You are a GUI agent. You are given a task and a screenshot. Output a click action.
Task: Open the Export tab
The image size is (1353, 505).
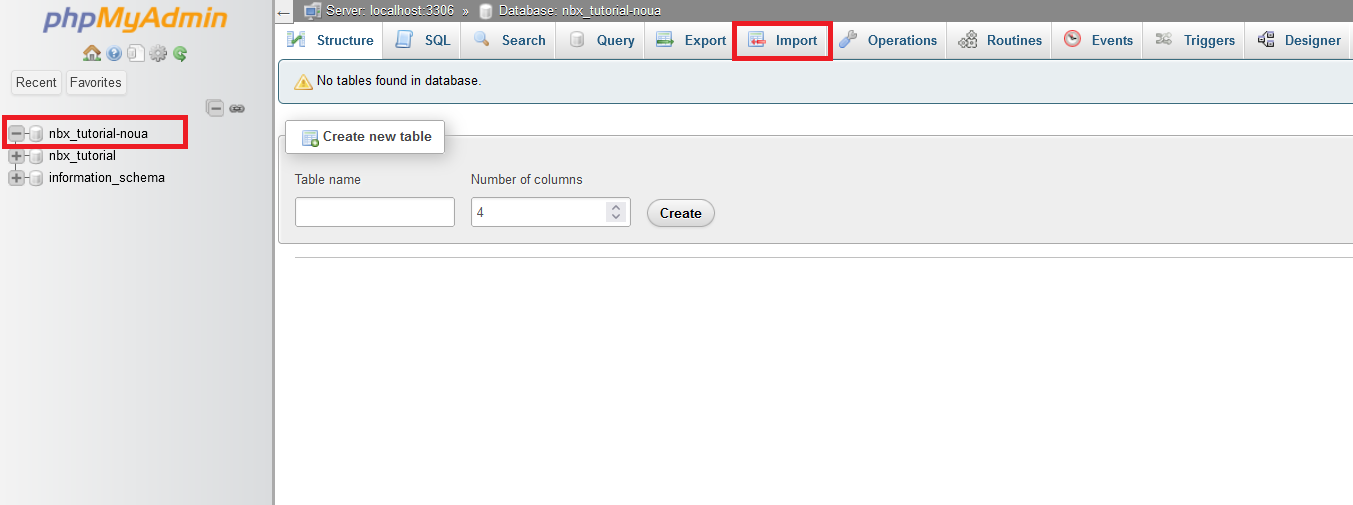(x=690, y=41)
